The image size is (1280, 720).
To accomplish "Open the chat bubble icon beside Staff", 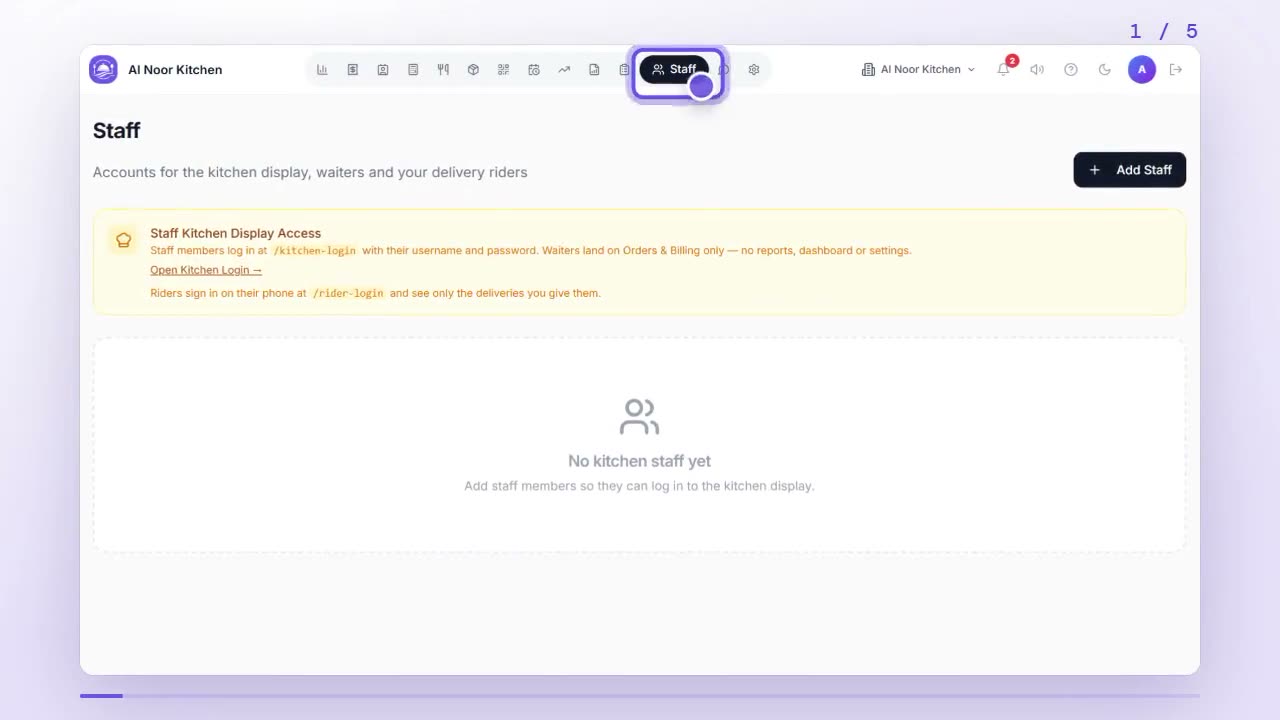I will (x=724, y=70).
